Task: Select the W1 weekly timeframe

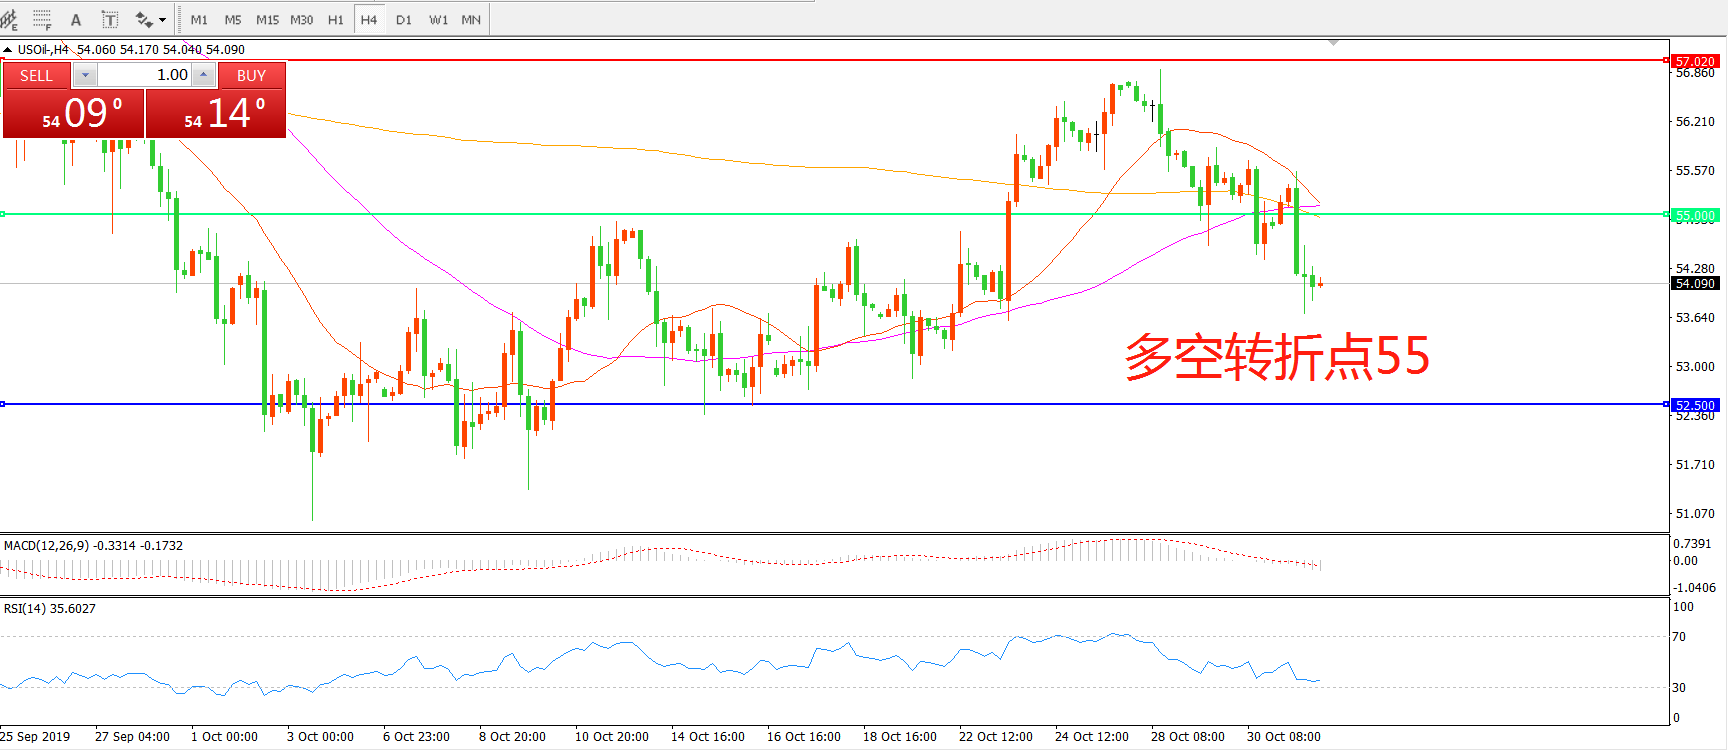Action: tap(438, 20)
